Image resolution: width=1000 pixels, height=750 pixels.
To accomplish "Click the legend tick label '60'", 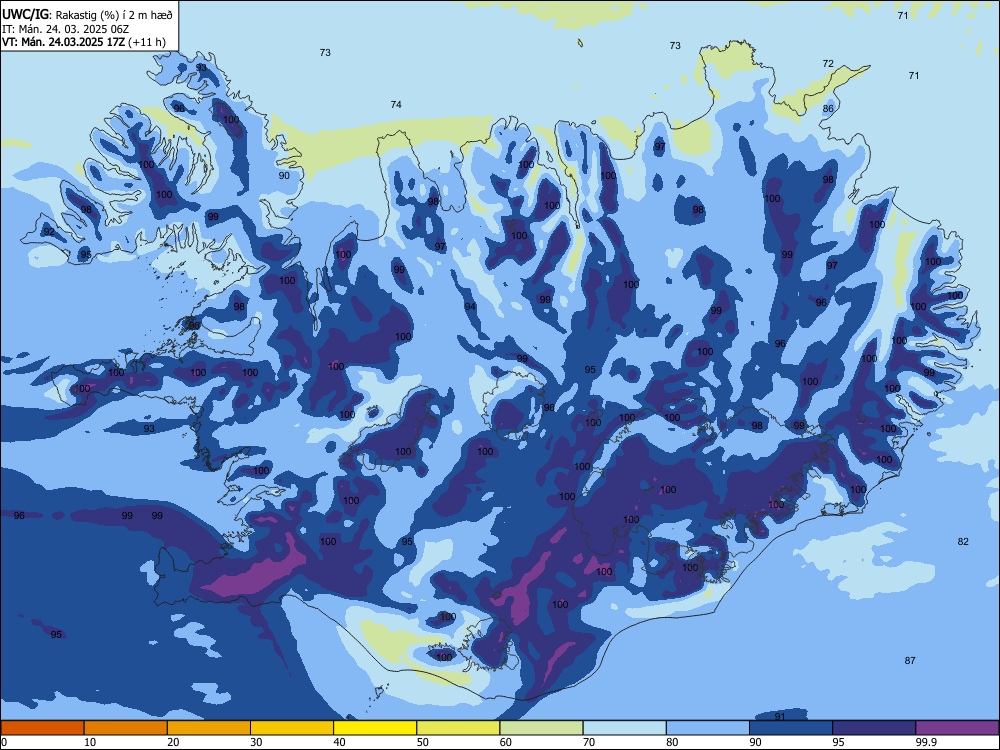I will pyautogui.click(x=506, y=742).
